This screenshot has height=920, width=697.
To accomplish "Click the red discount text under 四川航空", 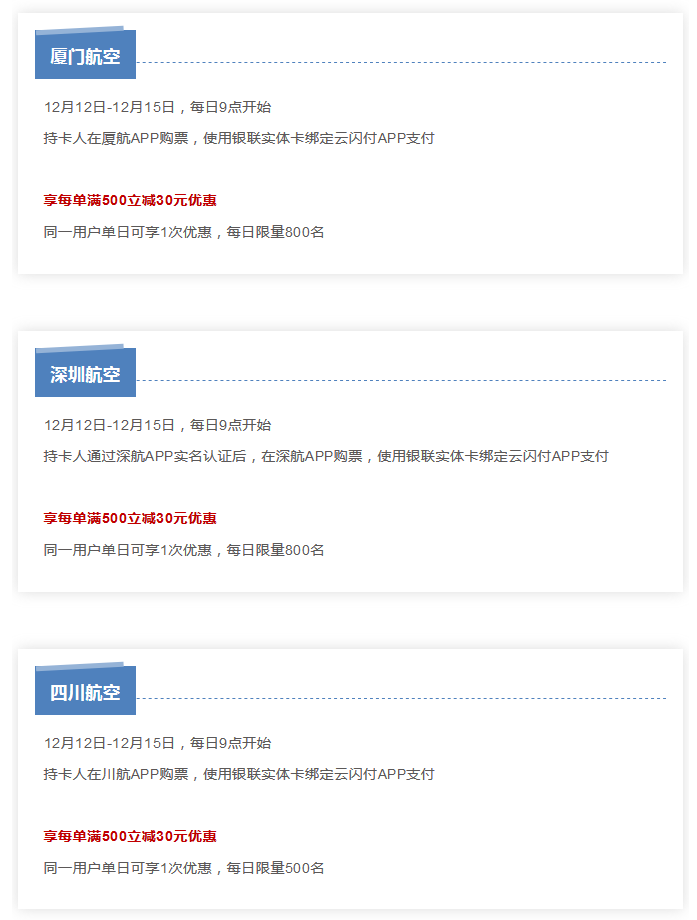I will click(x=130, y=837).
